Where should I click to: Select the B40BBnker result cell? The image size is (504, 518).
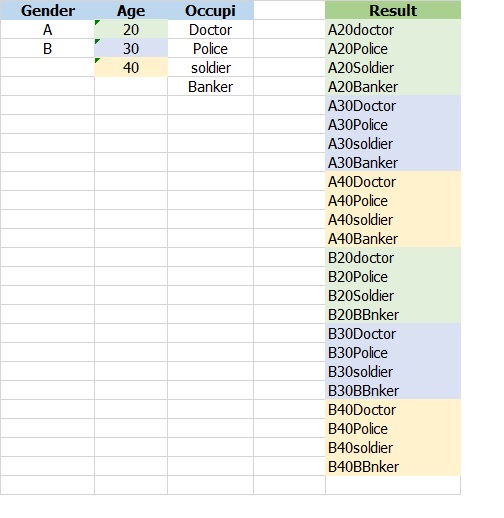(x=393, y=466)
